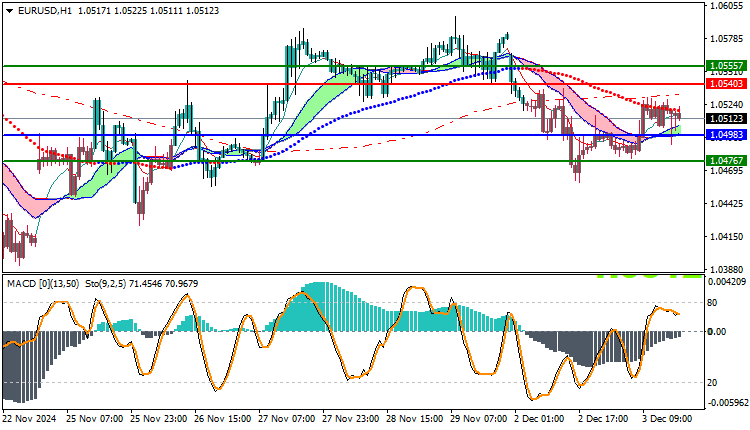
Task: Select the 25 Nov 07:00 time axis label
Action: point(95,419)
